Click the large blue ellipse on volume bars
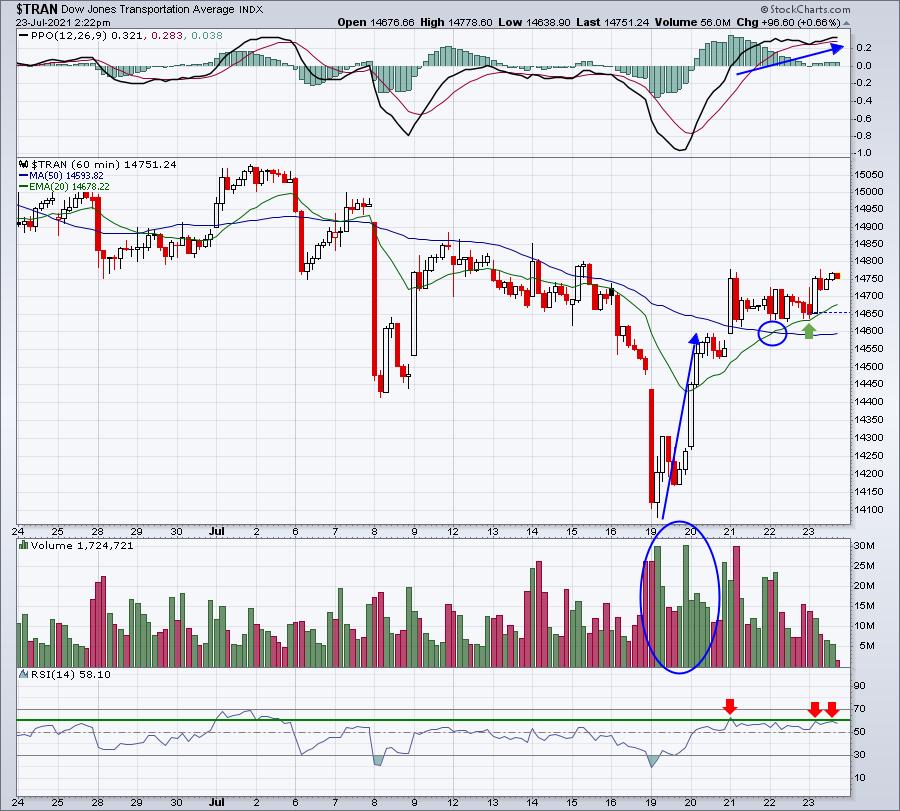This screenshot has height=811, width=900. click(680, 597)
